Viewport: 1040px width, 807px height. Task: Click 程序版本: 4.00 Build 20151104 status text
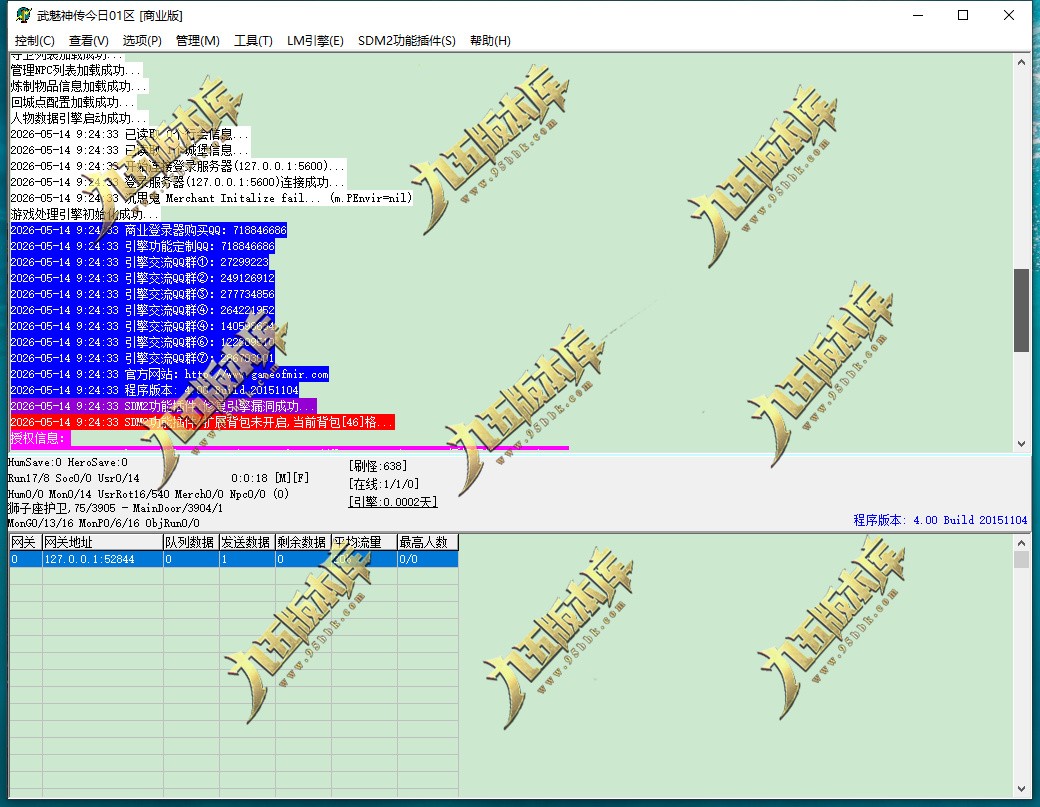pyautogui.click(x=940, y=520)
